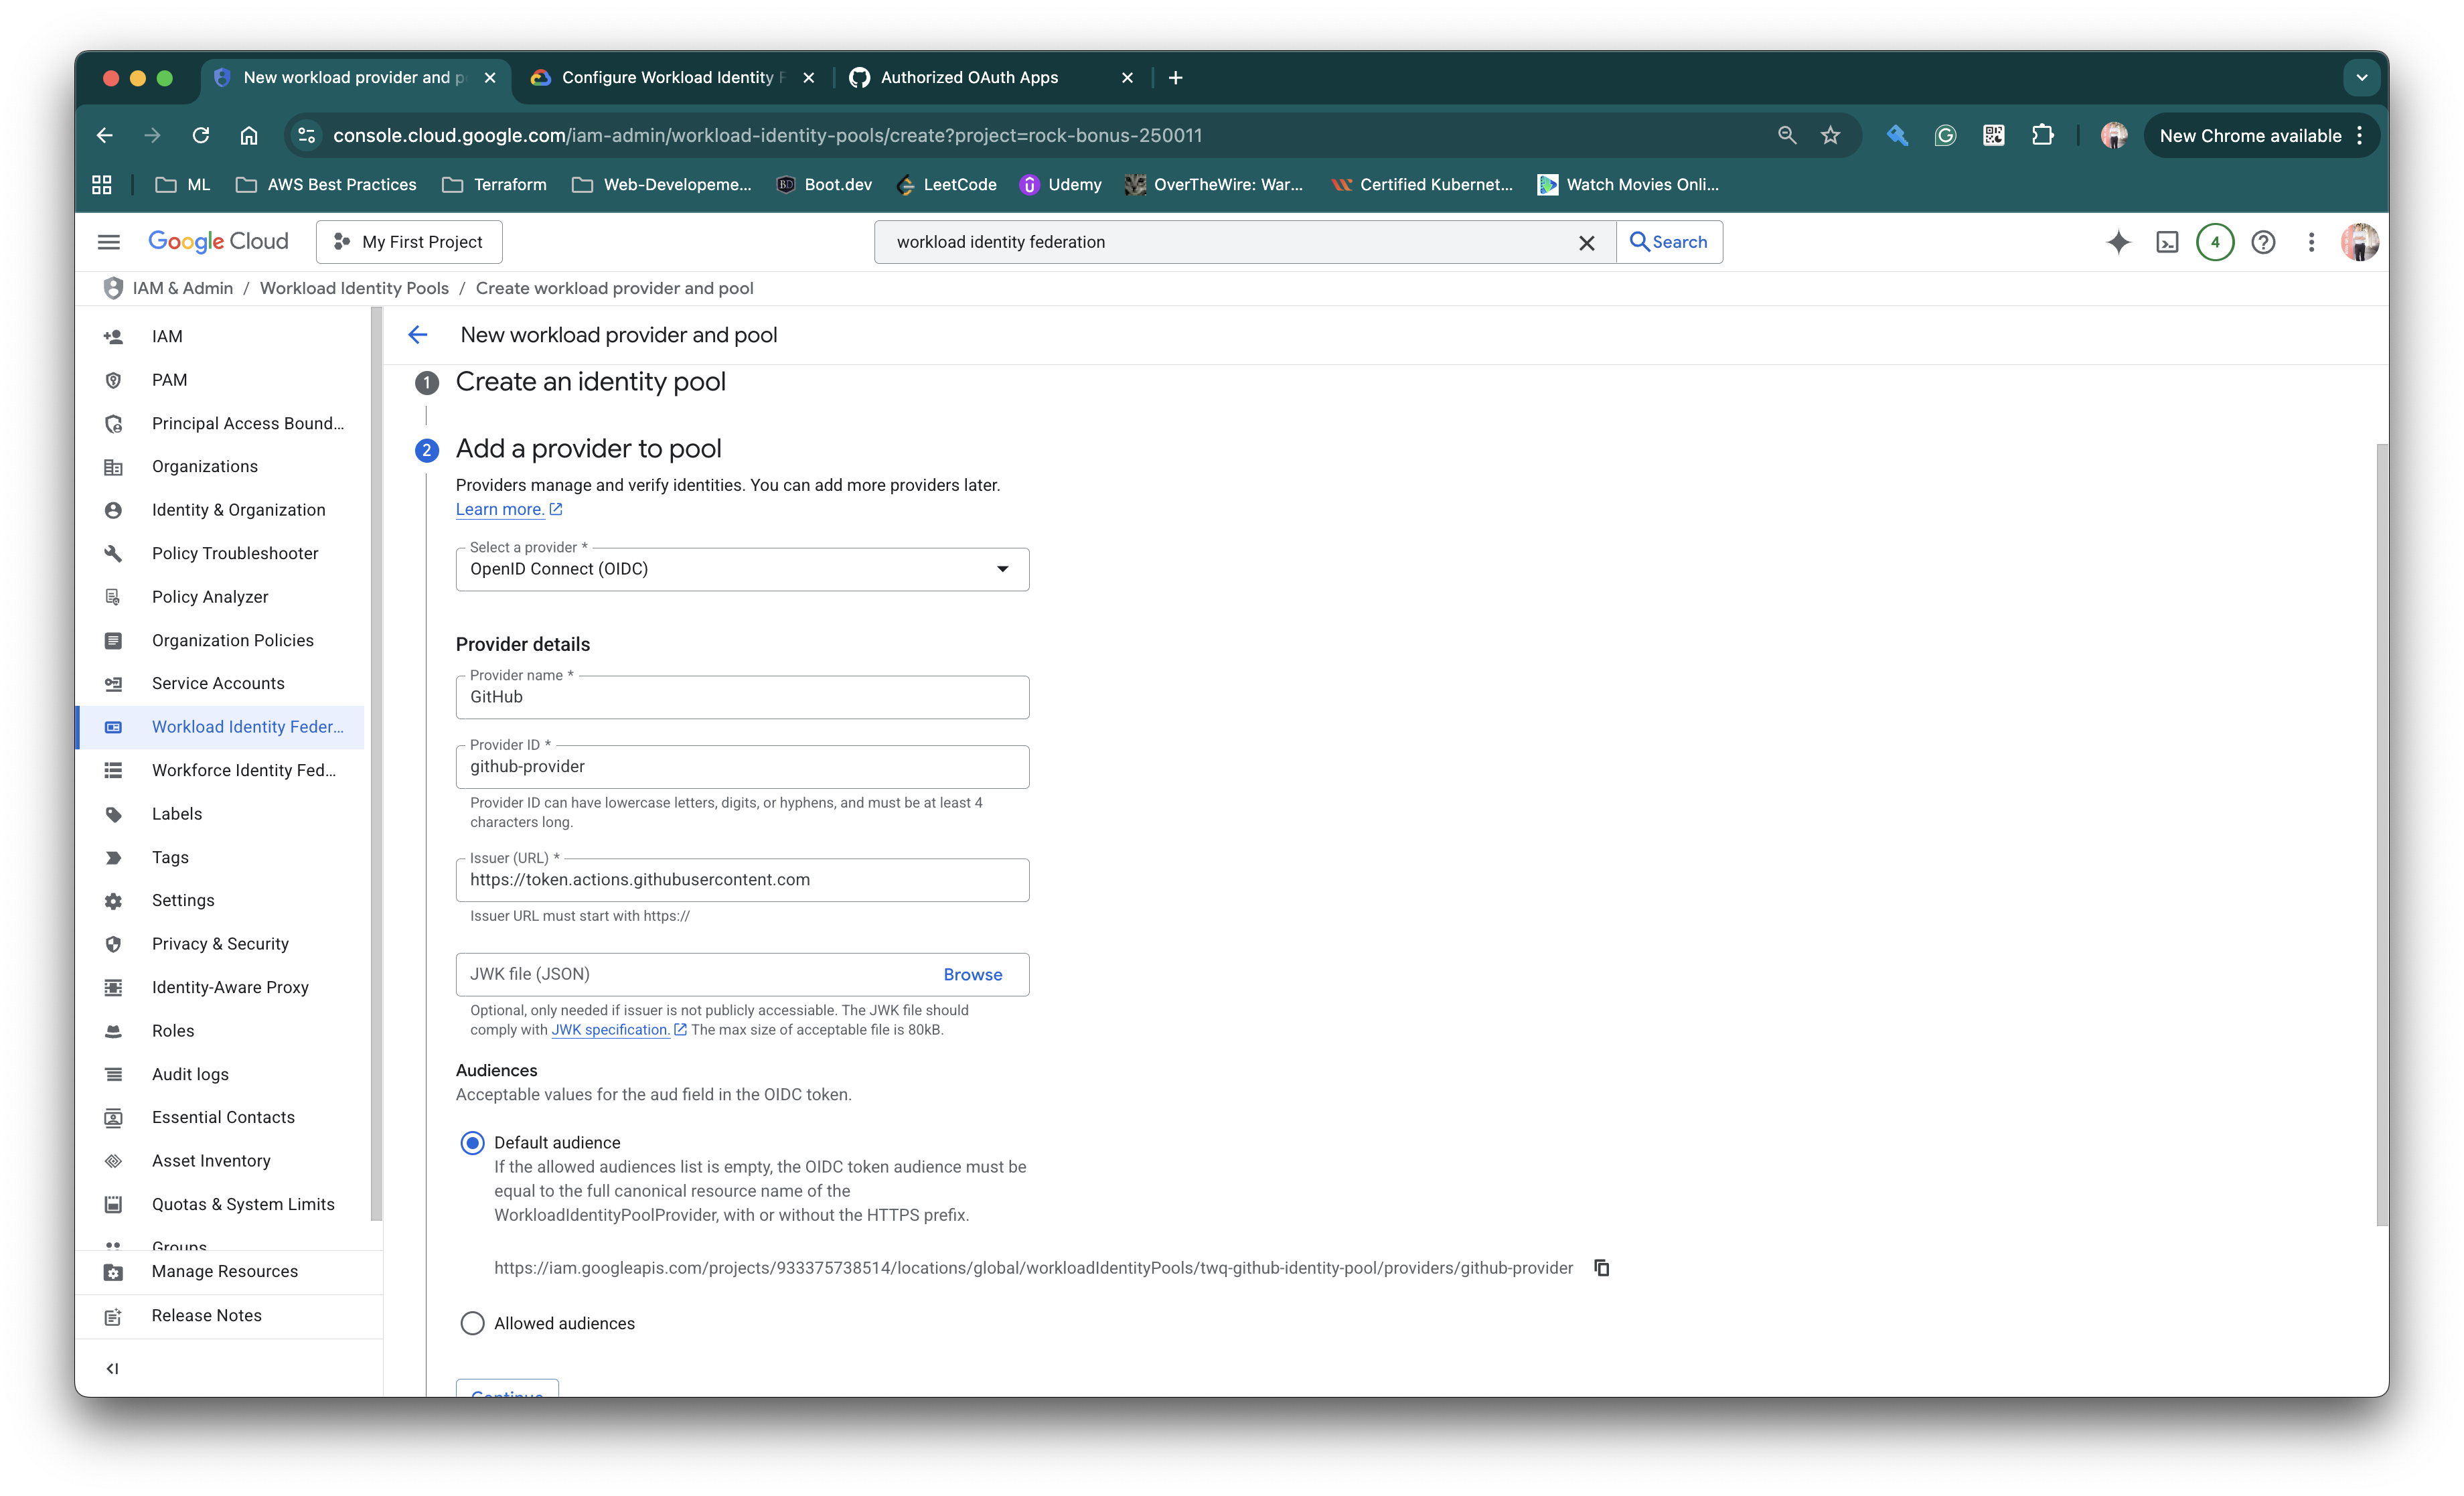Screen dimensions: 2464x1496
Task: Open the Terraform bookmarks folder
Action: [x=495, y=184]
